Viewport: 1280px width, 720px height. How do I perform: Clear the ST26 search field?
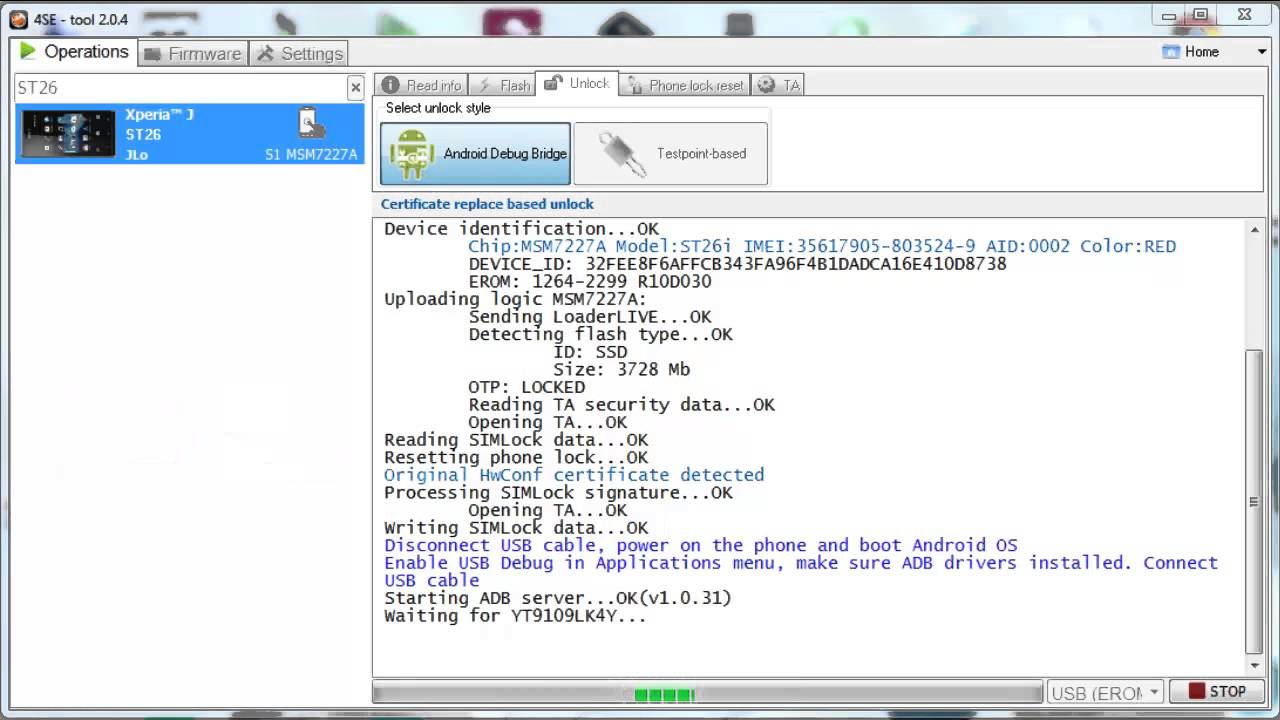point(355,88)
